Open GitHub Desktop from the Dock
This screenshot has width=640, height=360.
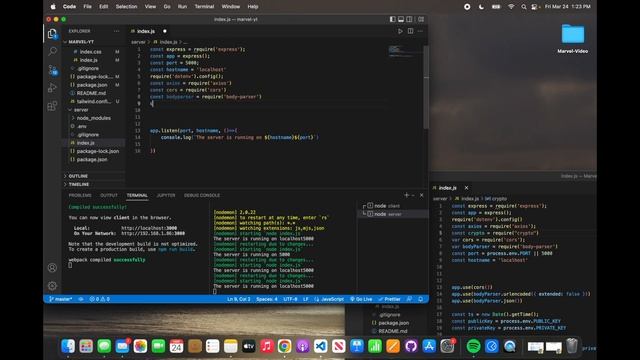[x=411, y=346]
